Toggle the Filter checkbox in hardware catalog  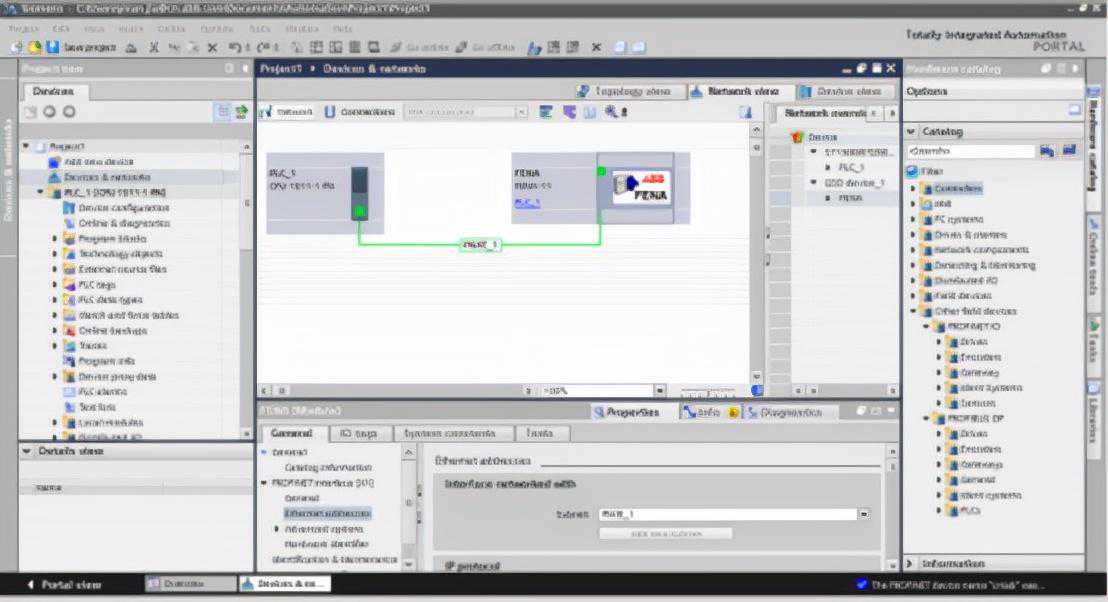pyautogui.click(x=912, y=171)
